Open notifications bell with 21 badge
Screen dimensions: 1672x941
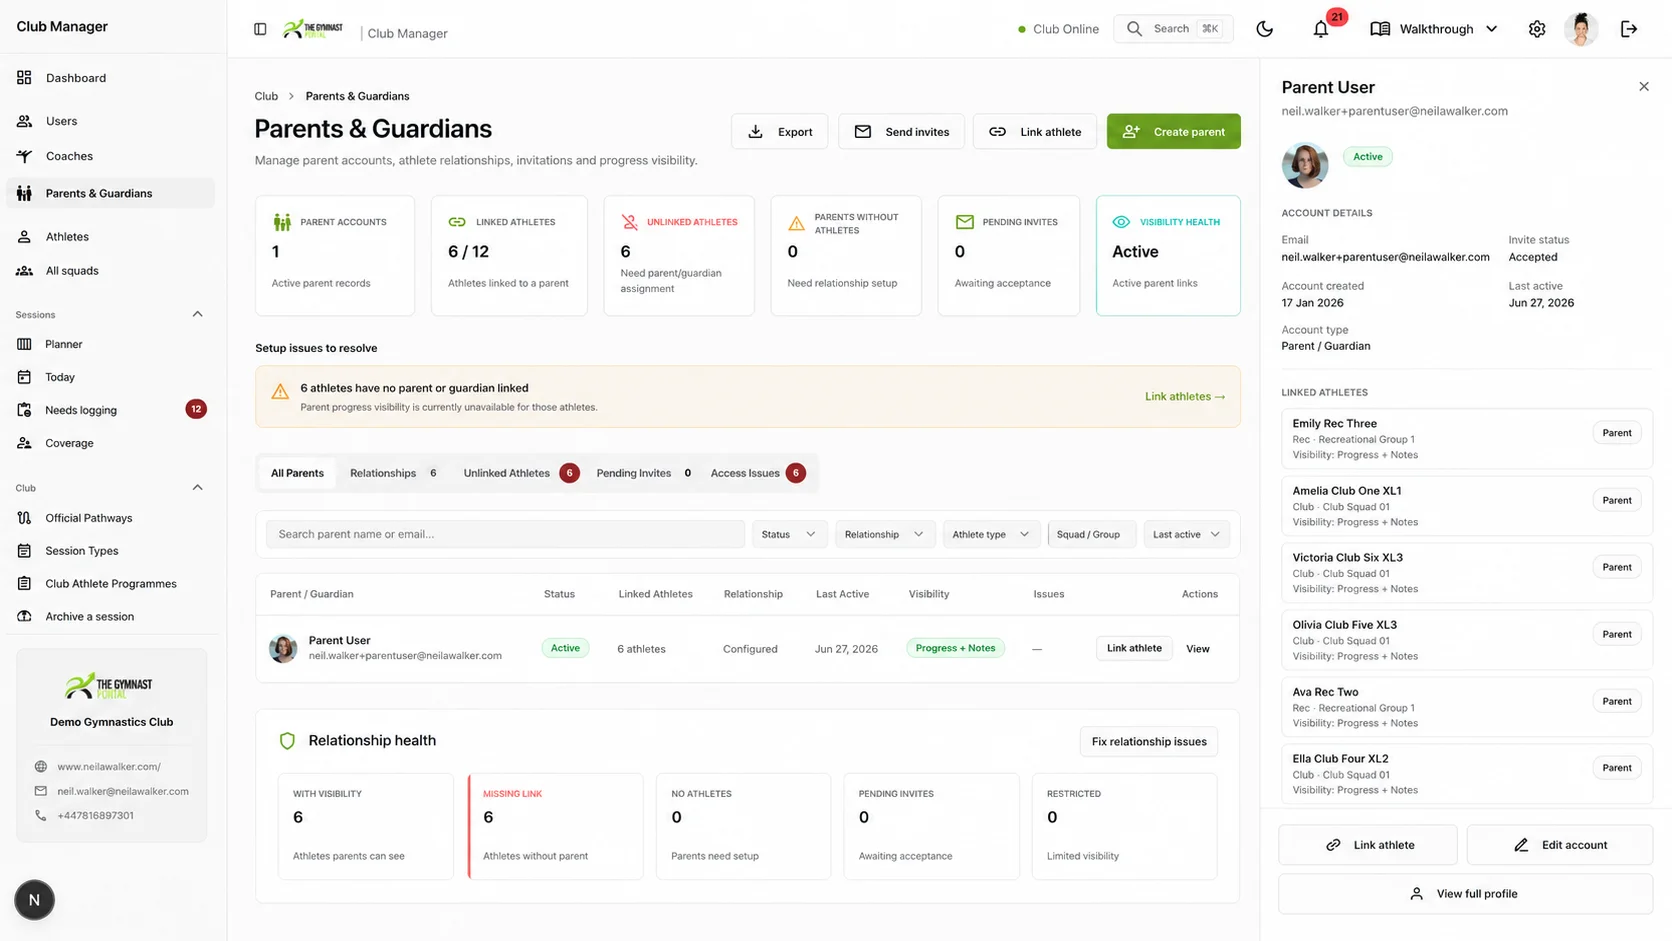point(1321,29)
